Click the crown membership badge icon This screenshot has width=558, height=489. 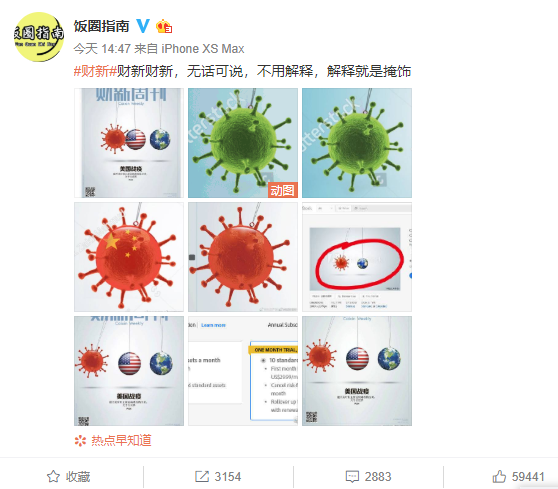pos(164,26)
